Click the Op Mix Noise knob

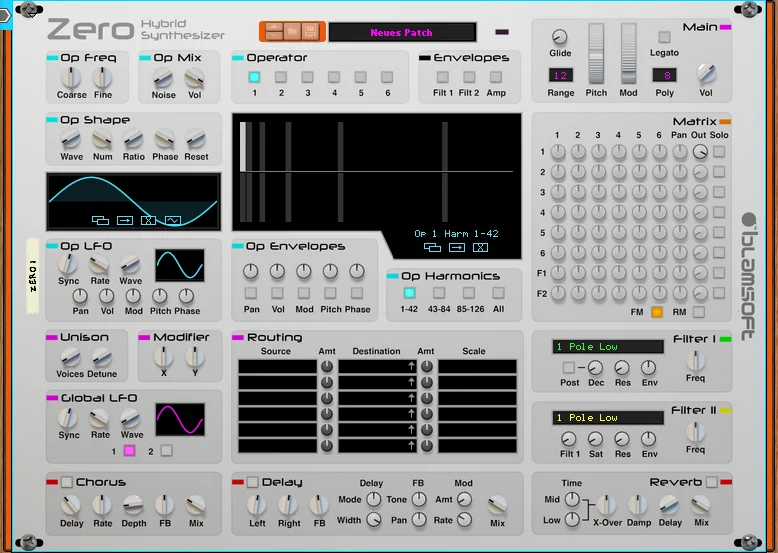pos(163,78)
